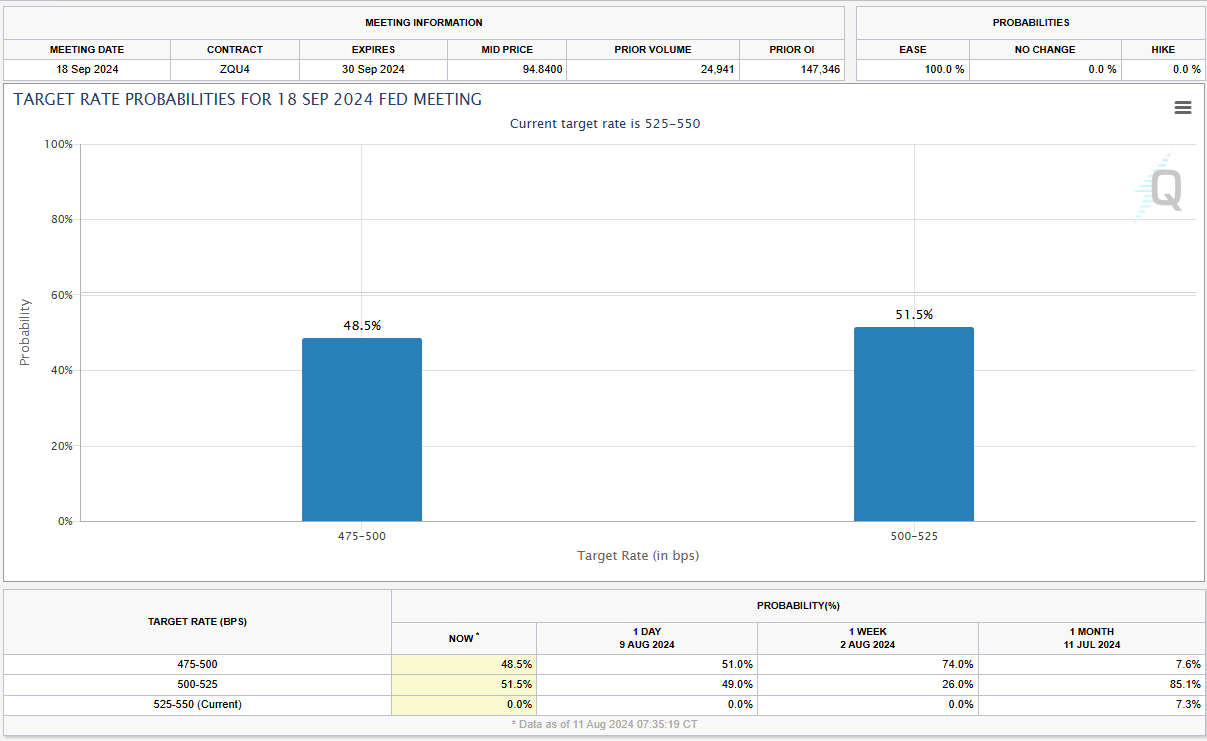Screen dimensions: 1207x741
Task: Click the NOW column header
Action: point(463,638)
